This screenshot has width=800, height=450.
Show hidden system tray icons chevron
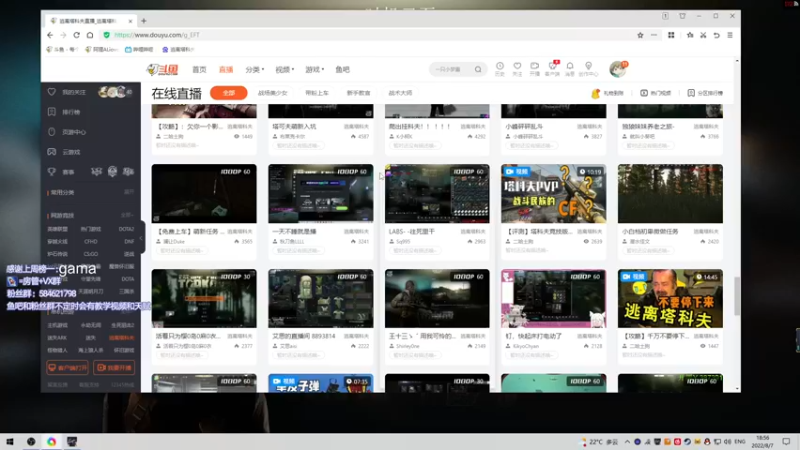[x=627, y=442]
